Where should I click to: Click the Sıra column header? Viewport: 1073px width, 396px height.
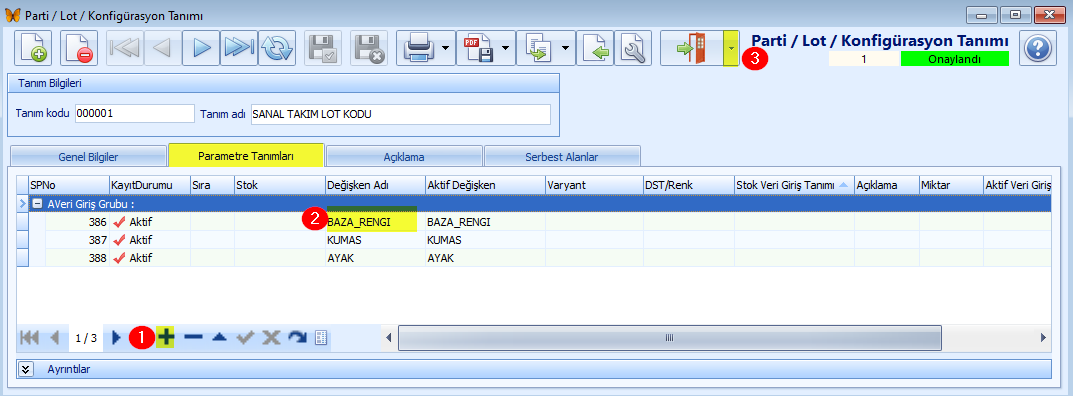[x=212, y=185]
